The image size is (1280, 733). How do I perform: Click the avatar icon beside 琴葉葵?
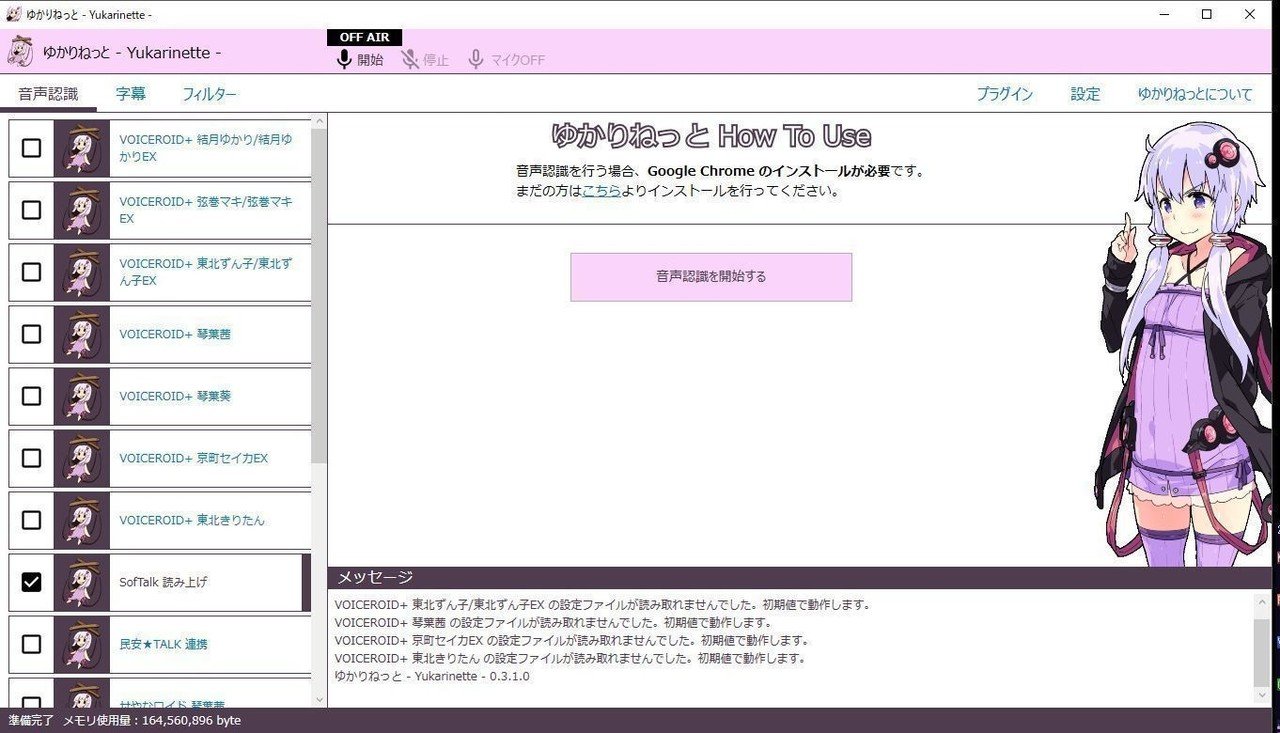pyautogui.click(x=83, y=396)
